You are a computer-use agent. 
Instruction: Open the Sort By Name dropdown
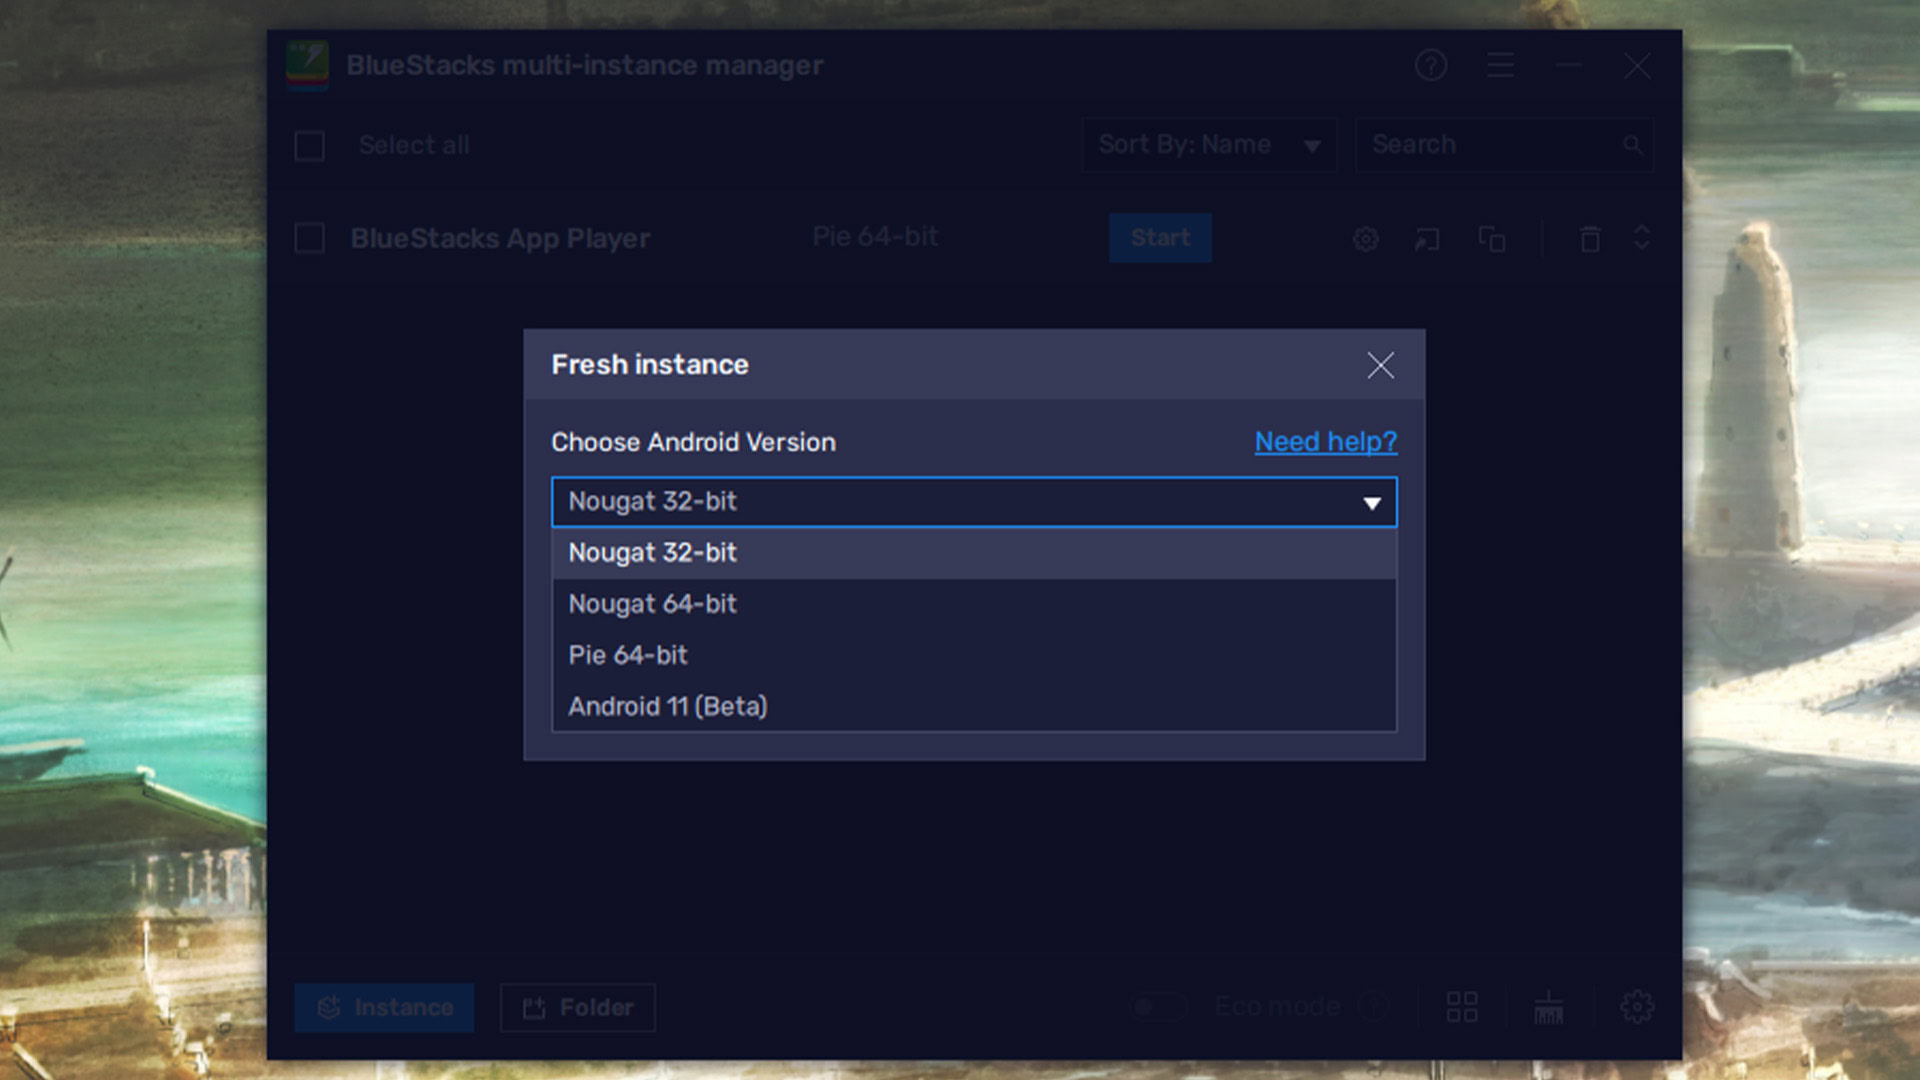tap(1207, 144)
